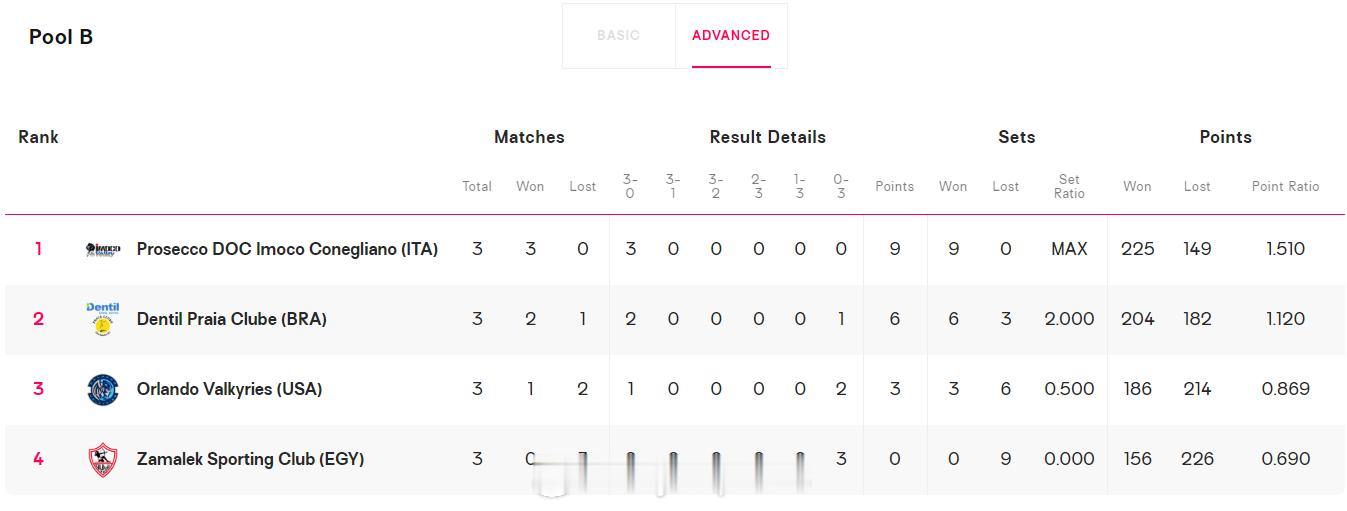Click the Pool B heading

point(61,37)
